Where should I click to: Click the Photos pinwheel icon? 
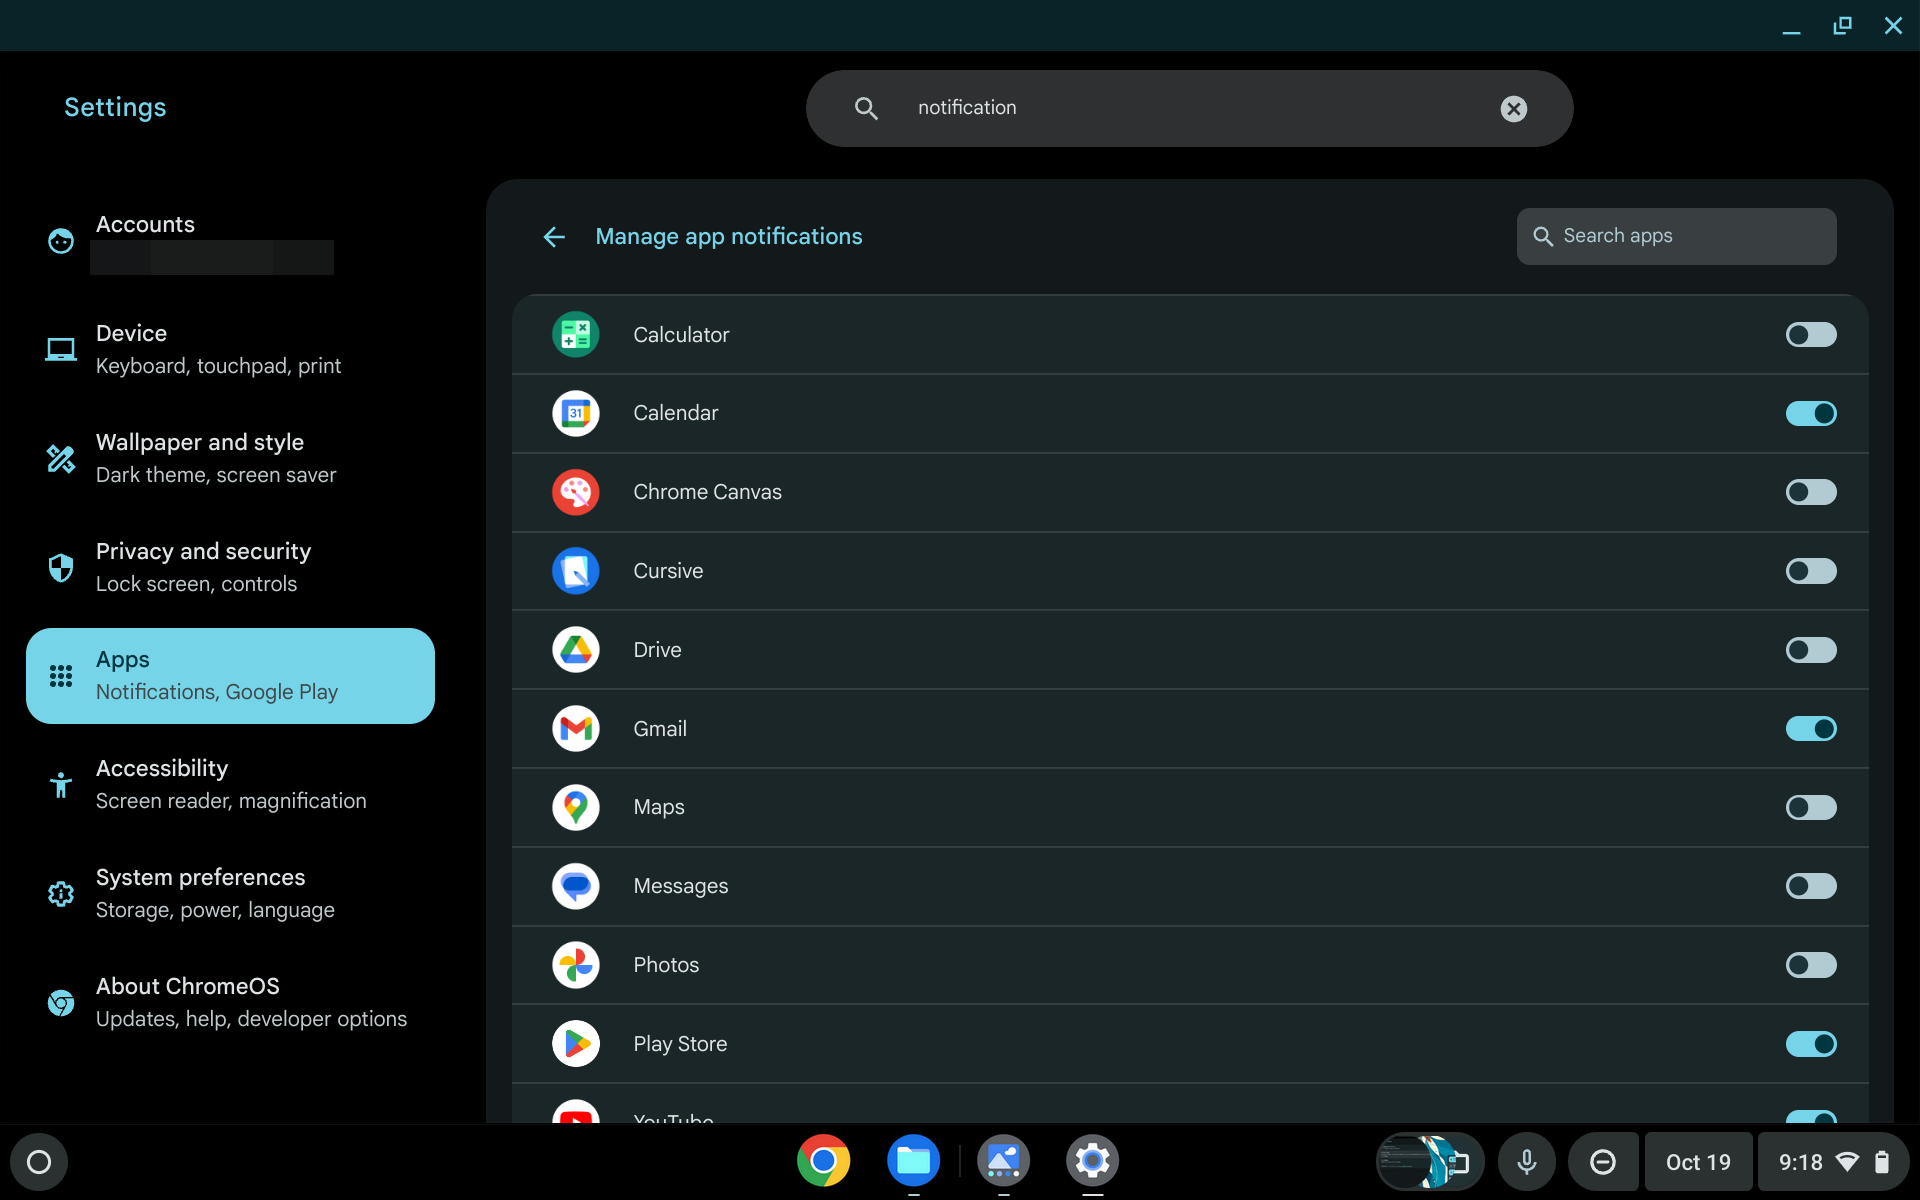pos(575,965)
